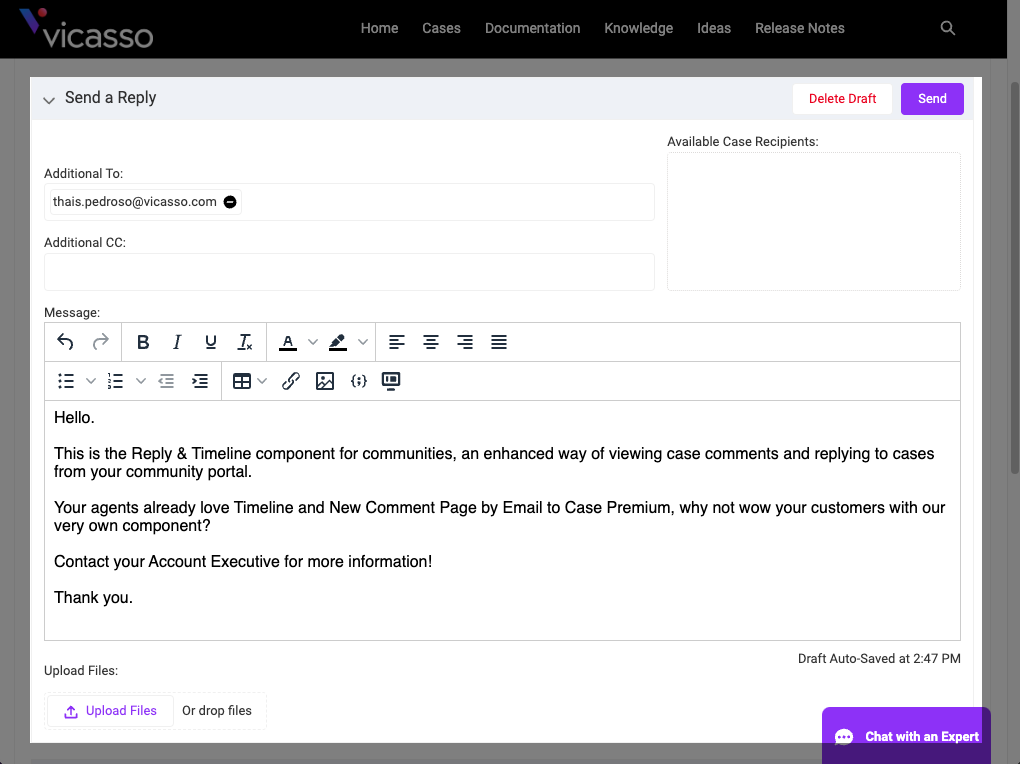Screen dimensions: 1020x764
Task: Open highlight color dropdown arrow
Action: (x=363, y=342)
